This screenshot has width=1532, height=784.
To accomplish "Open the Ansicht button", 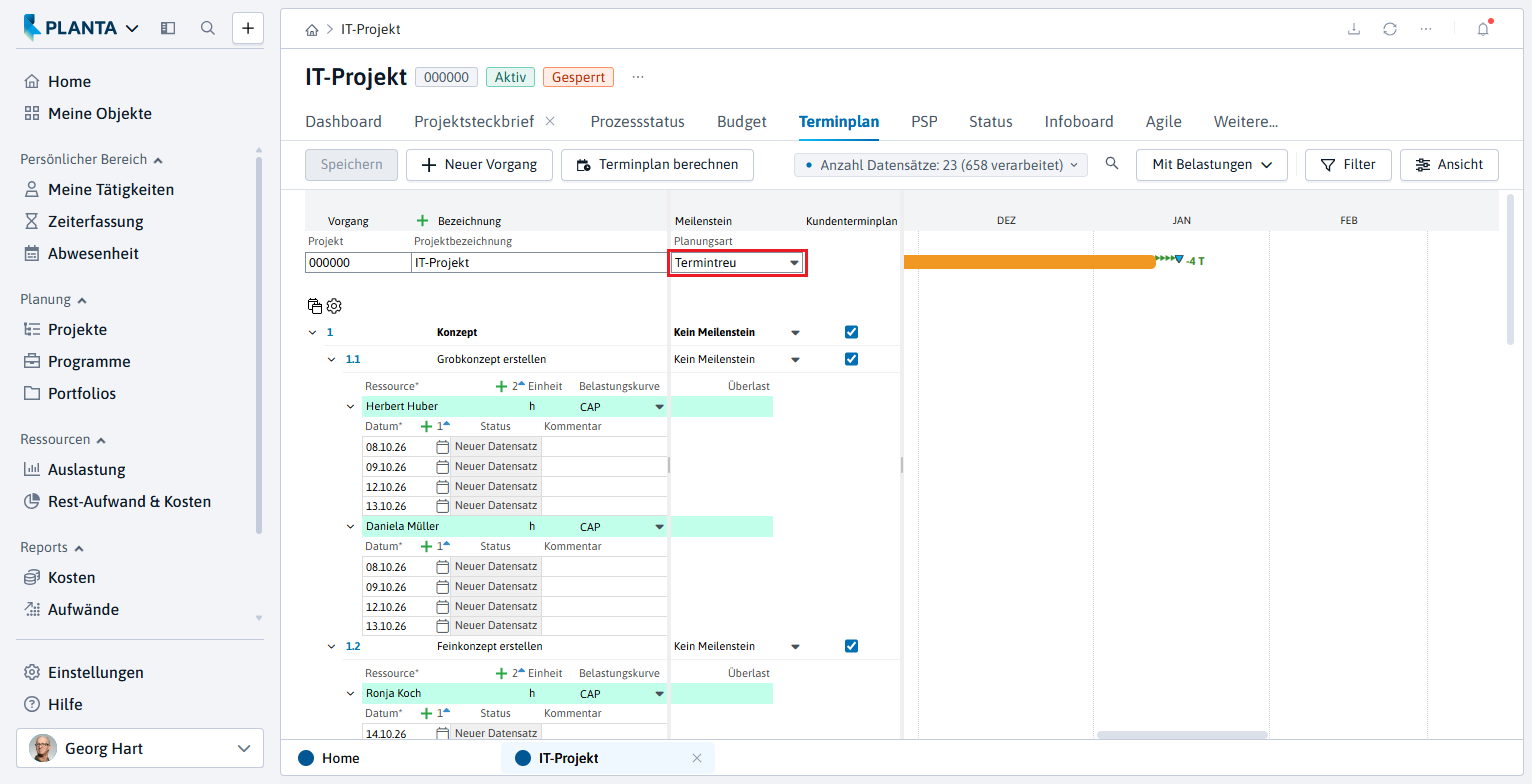I will 1449,165.
